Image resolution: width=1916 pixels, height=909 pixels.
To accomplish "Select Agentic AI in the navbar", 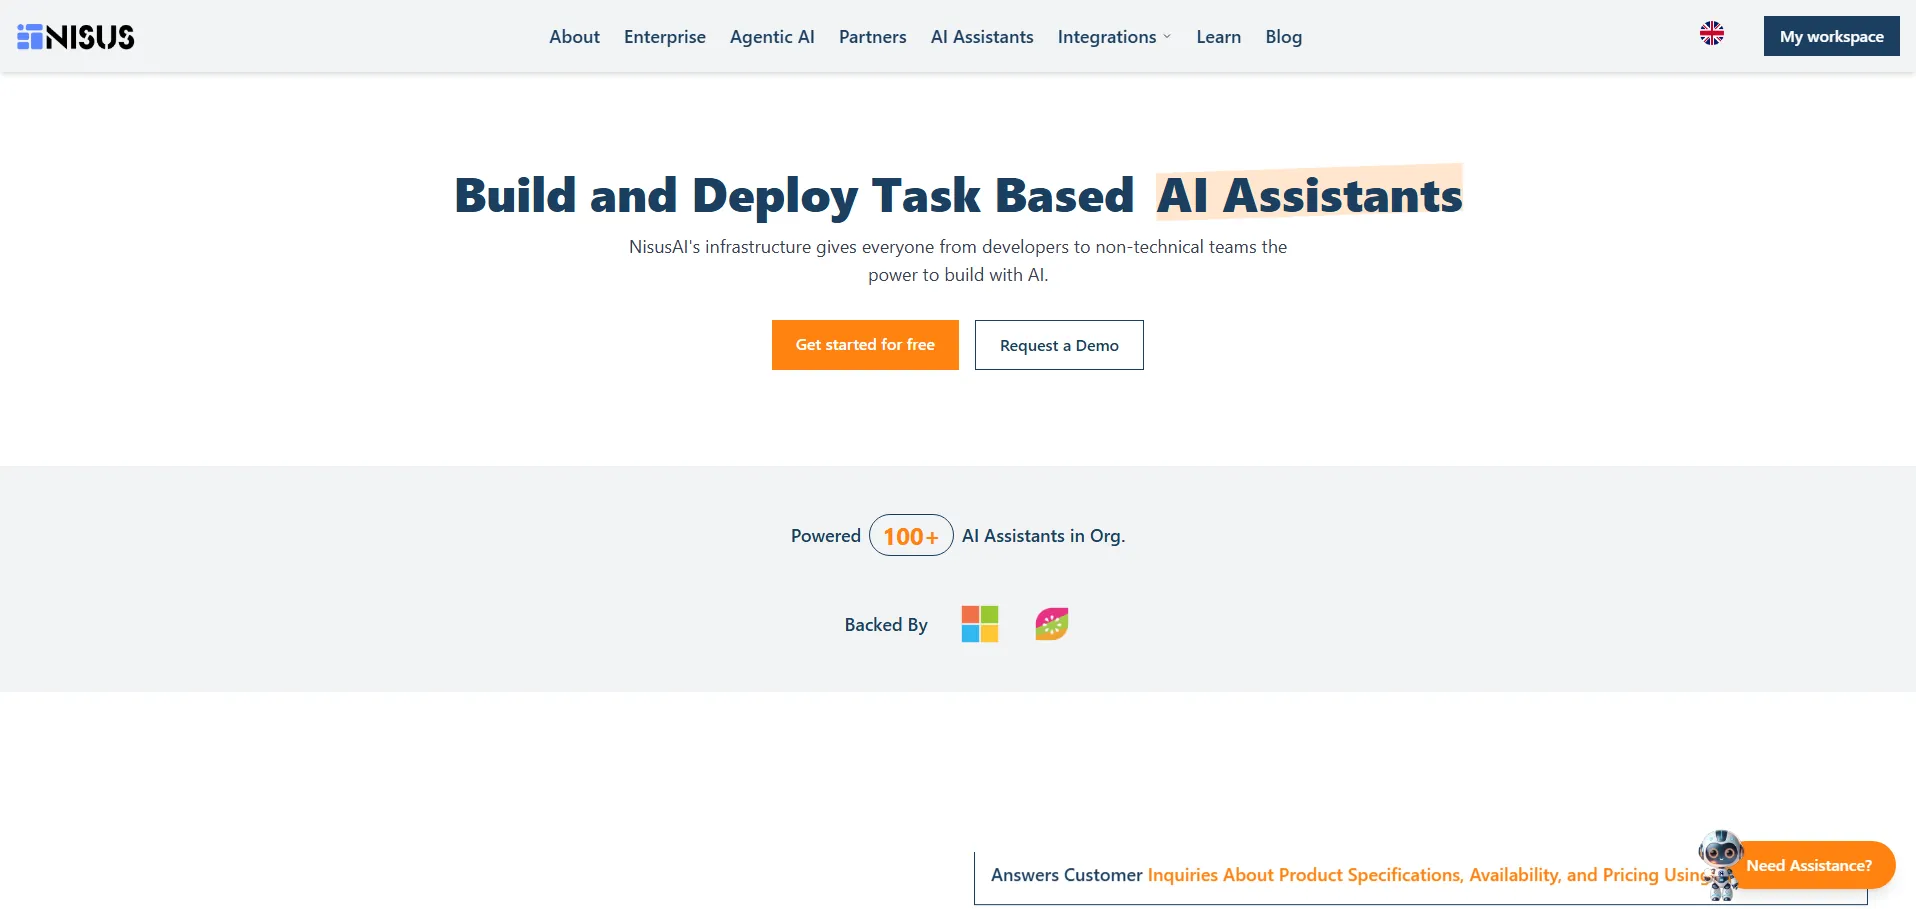I will pyautogui.click(x=771, y=37).
